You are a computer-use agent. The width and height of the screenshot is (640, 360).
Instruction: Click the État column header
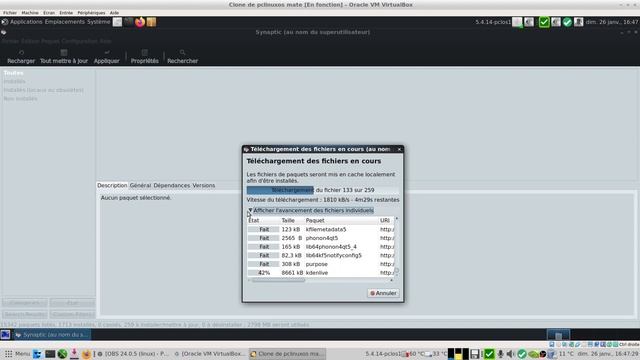click(x=263, y=220)
